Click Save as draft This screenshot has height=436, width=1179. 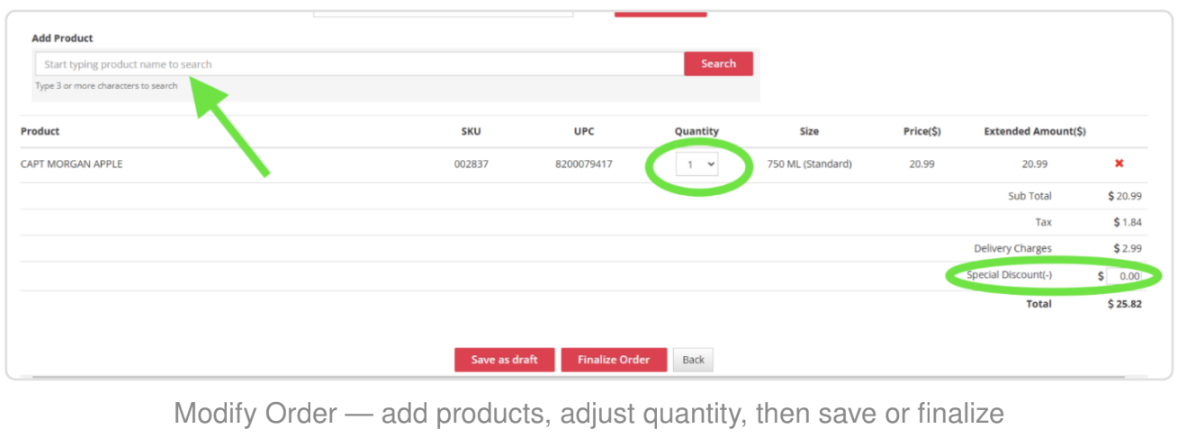pyautogui.click(x=505, y=359)
